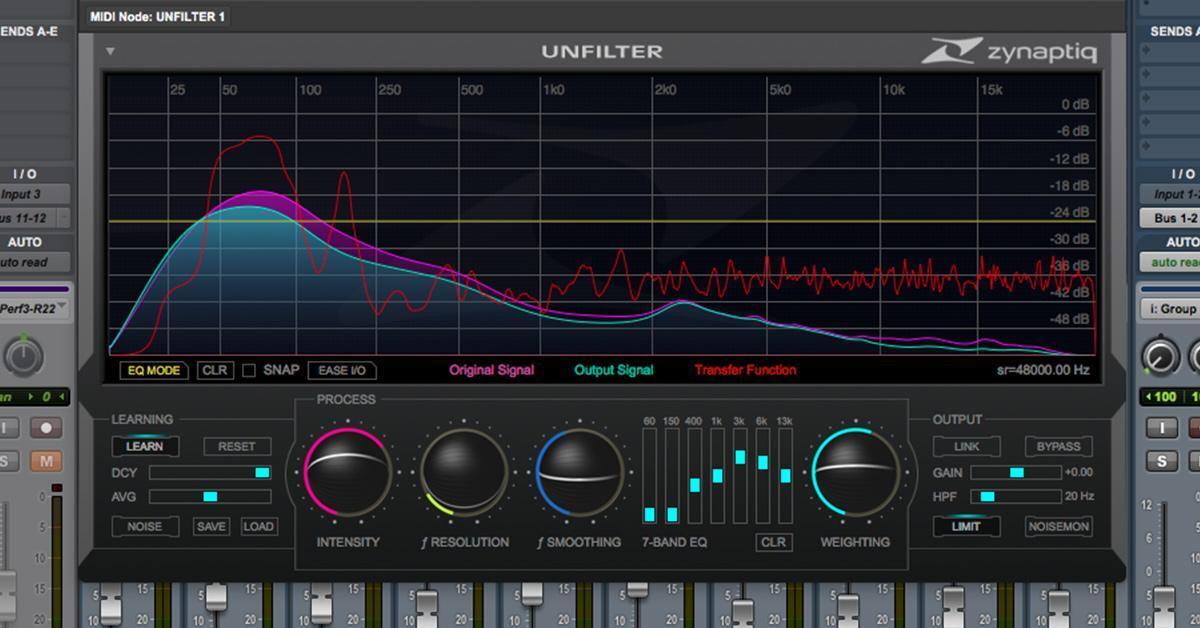Click the Output Signal legend label
This screenshot has height=628, width=1200.
[613, 370]
